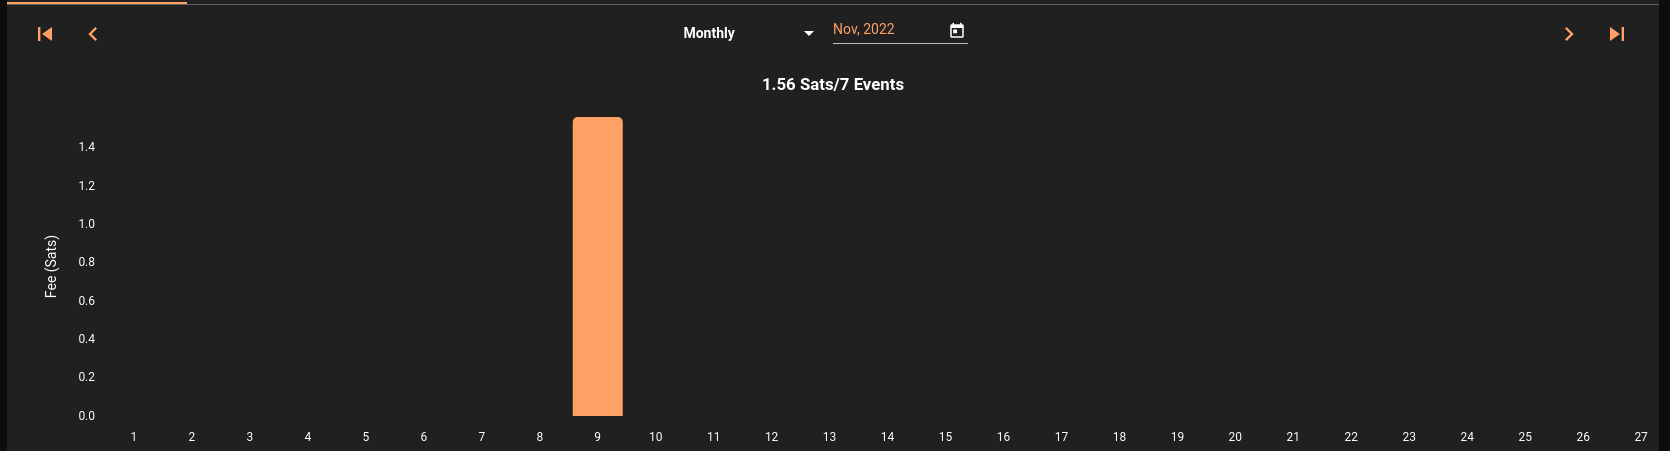Click the y-axis value 0.8
The width and height of the screenshot is (1670, 451).
click(x=87, y=262)
